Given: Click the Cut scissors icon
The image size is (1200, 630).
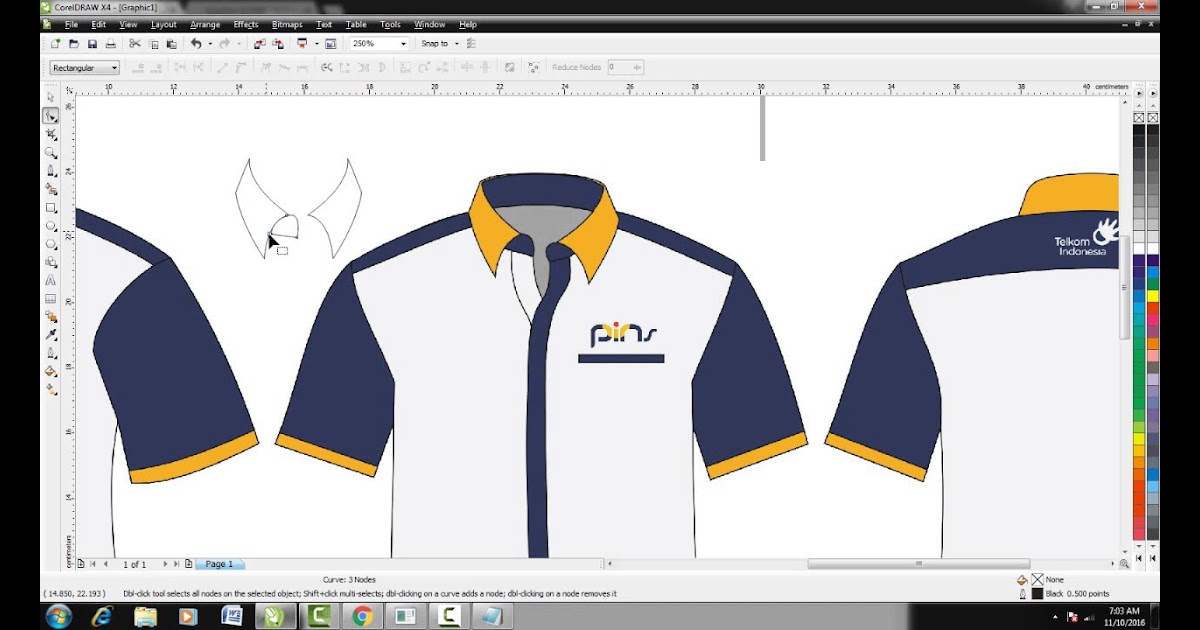Looking at the screenshot, I should (x=135, y=44).
